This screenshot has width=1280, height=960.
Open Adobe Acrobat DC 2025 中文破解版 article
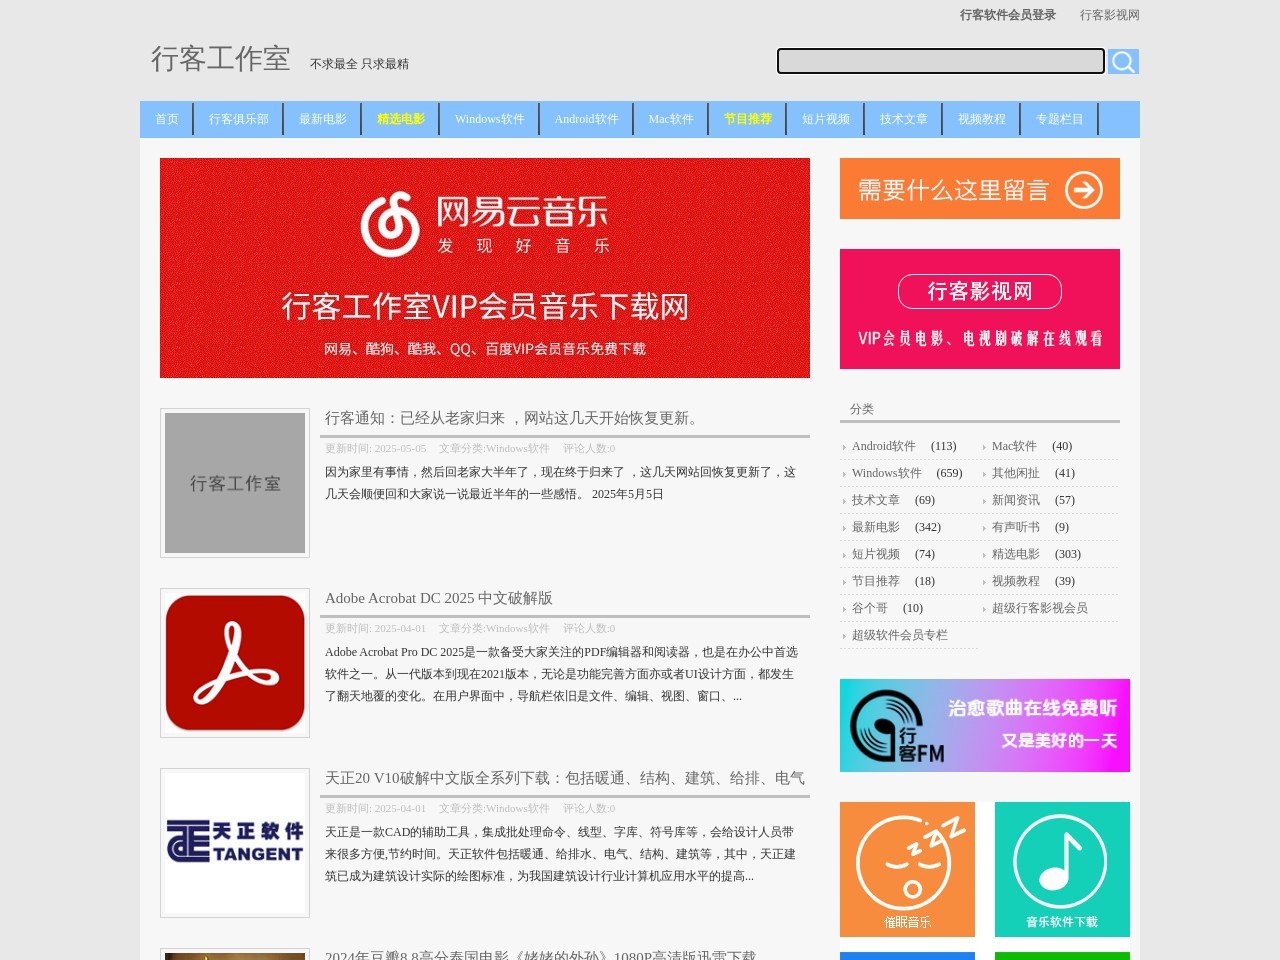pos(439,598)
